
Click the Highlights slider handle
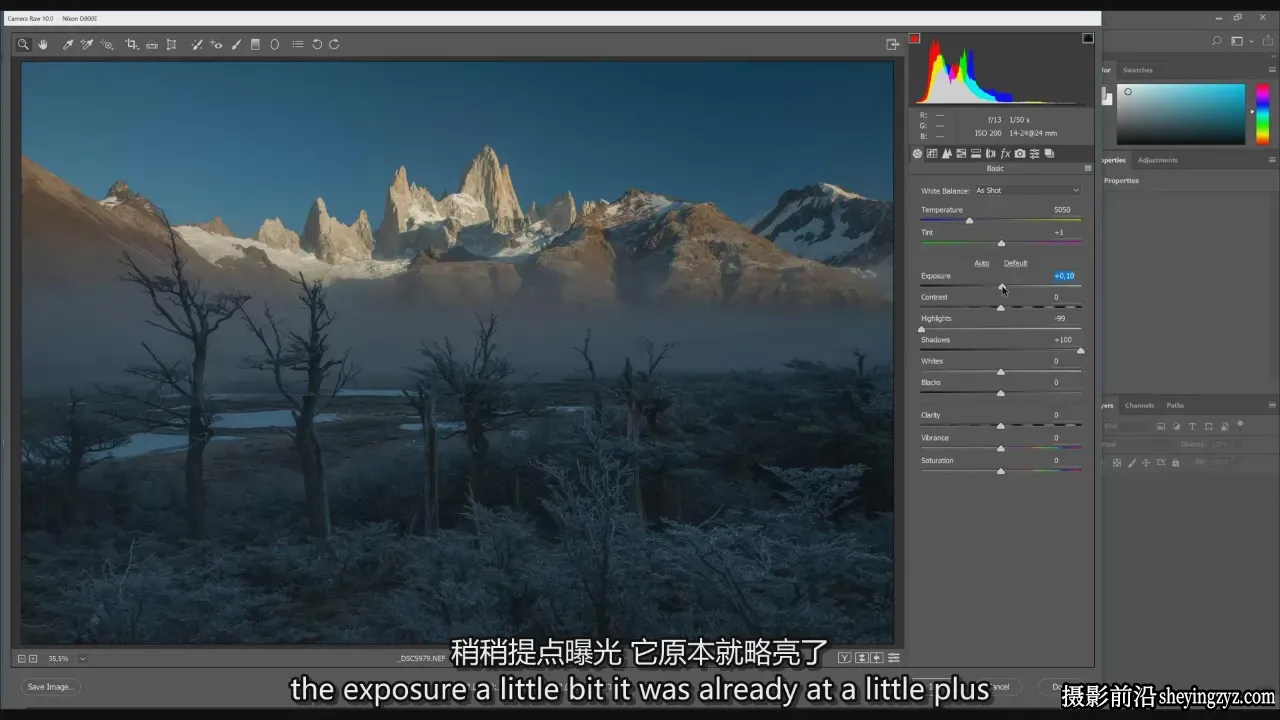click(922, 329)
